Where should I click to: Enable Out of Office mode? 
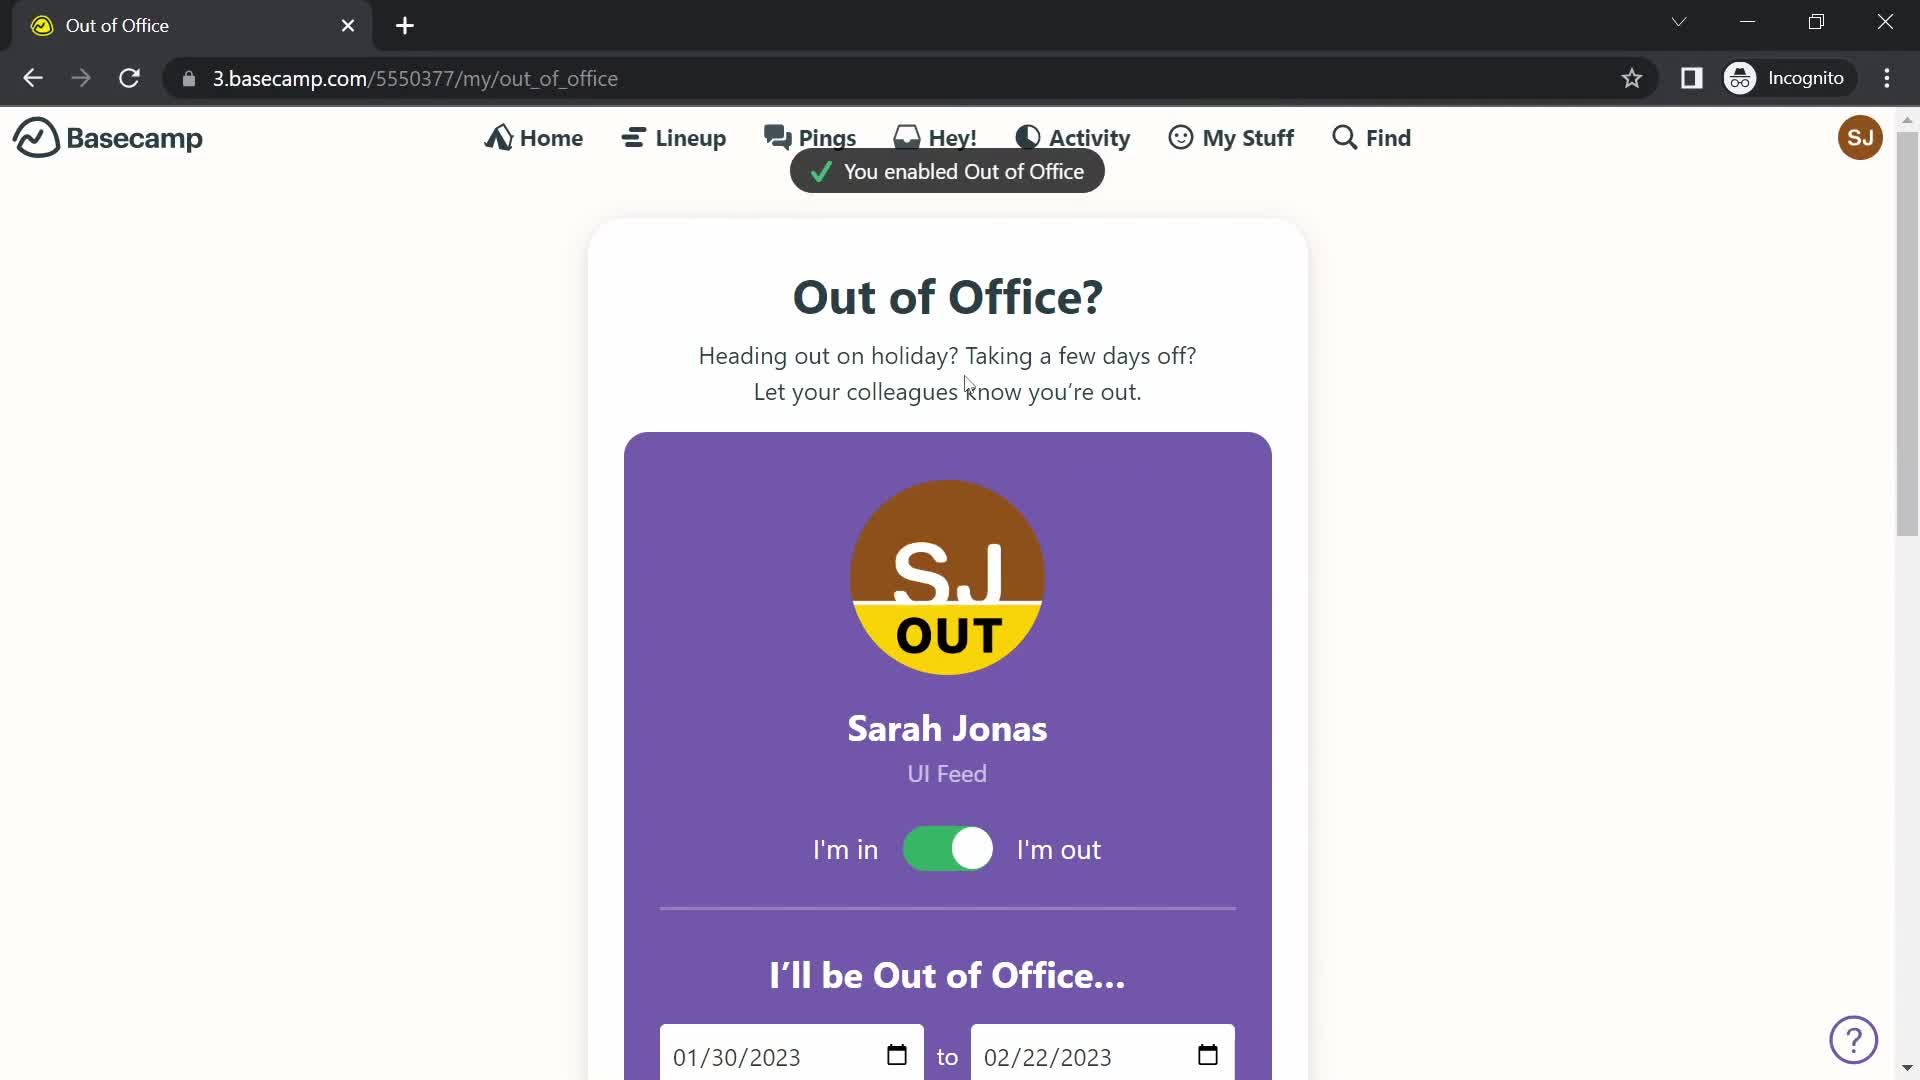[x=948, y=849]
